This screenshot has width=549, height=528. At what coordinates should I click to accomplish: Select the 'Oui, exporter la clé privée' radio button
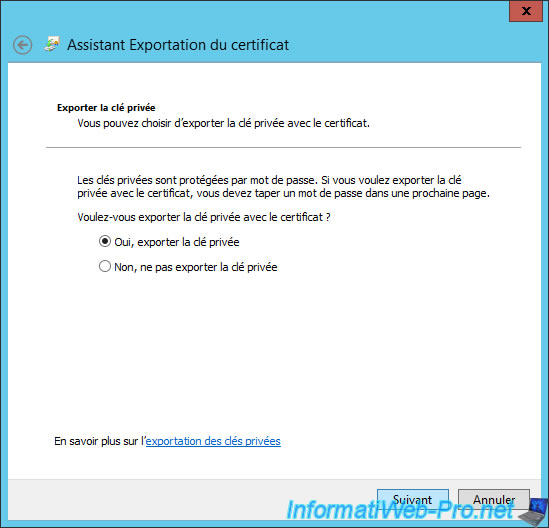(x=105, y=241)
